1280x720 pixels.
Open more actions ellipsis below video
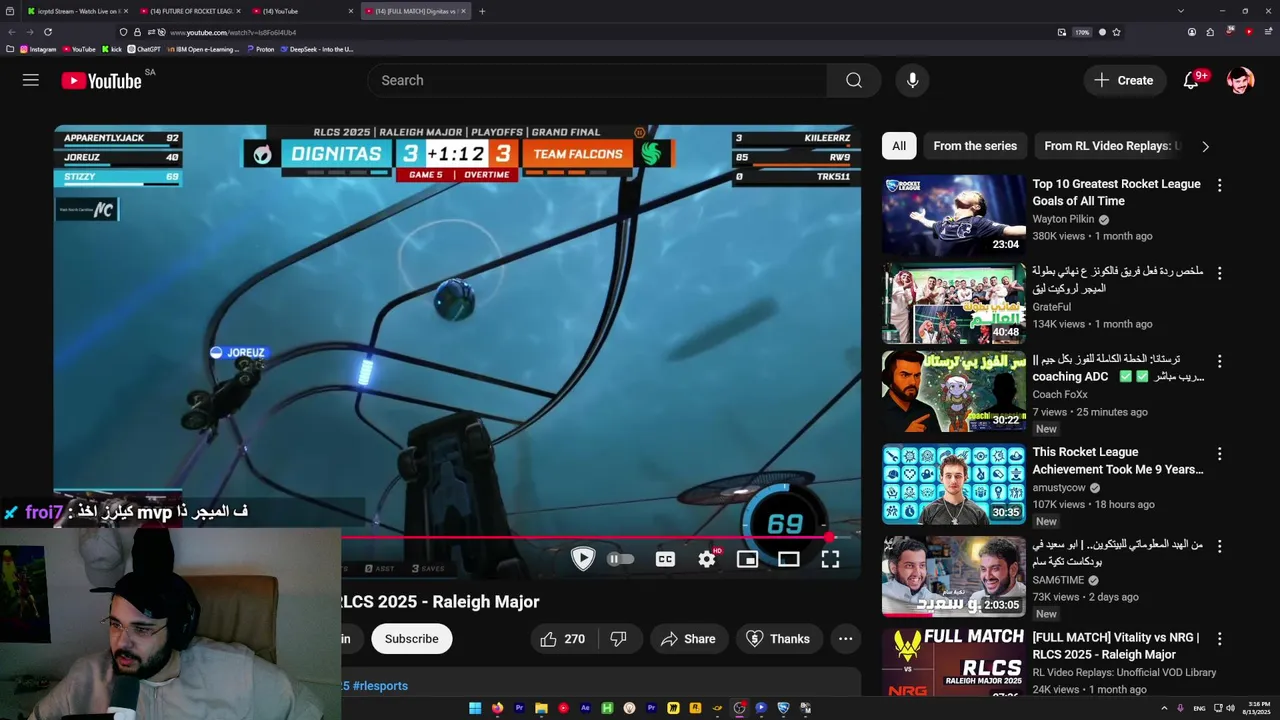pyautogui.click(x=845, y=639)
